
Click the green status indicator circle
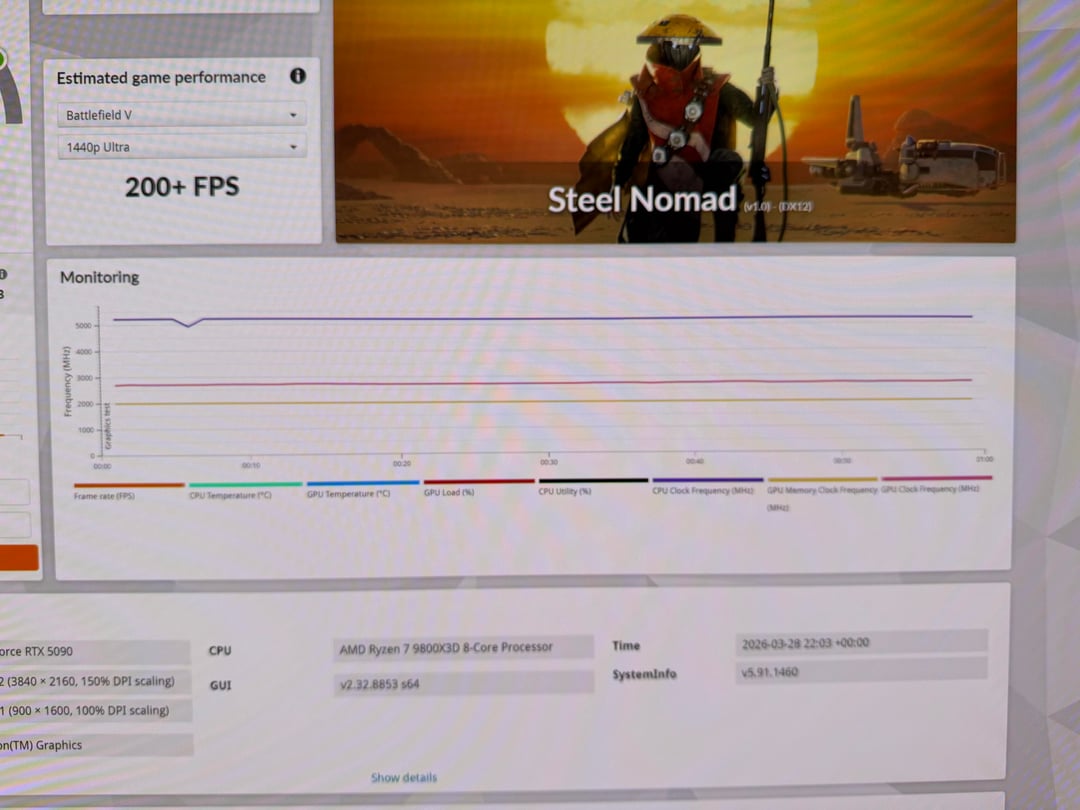pyautogui.click(x=3, y=58)
